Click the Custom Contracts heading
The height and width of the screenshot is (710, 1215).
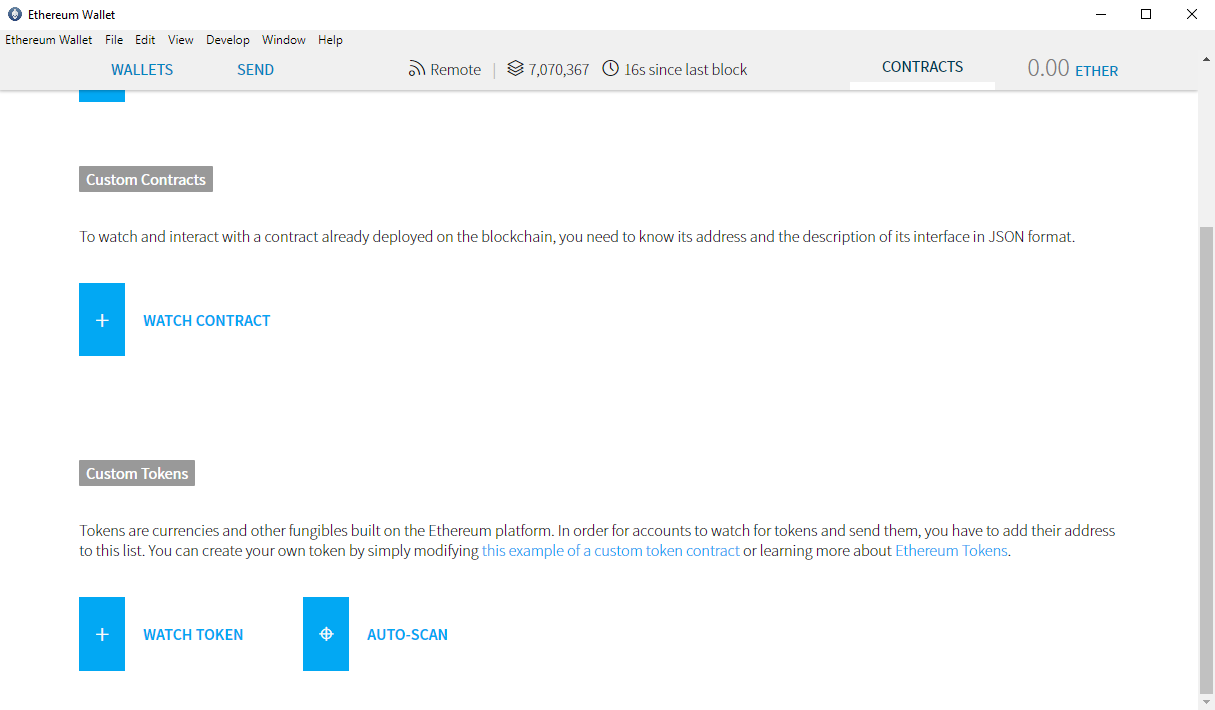click(146, 180)
